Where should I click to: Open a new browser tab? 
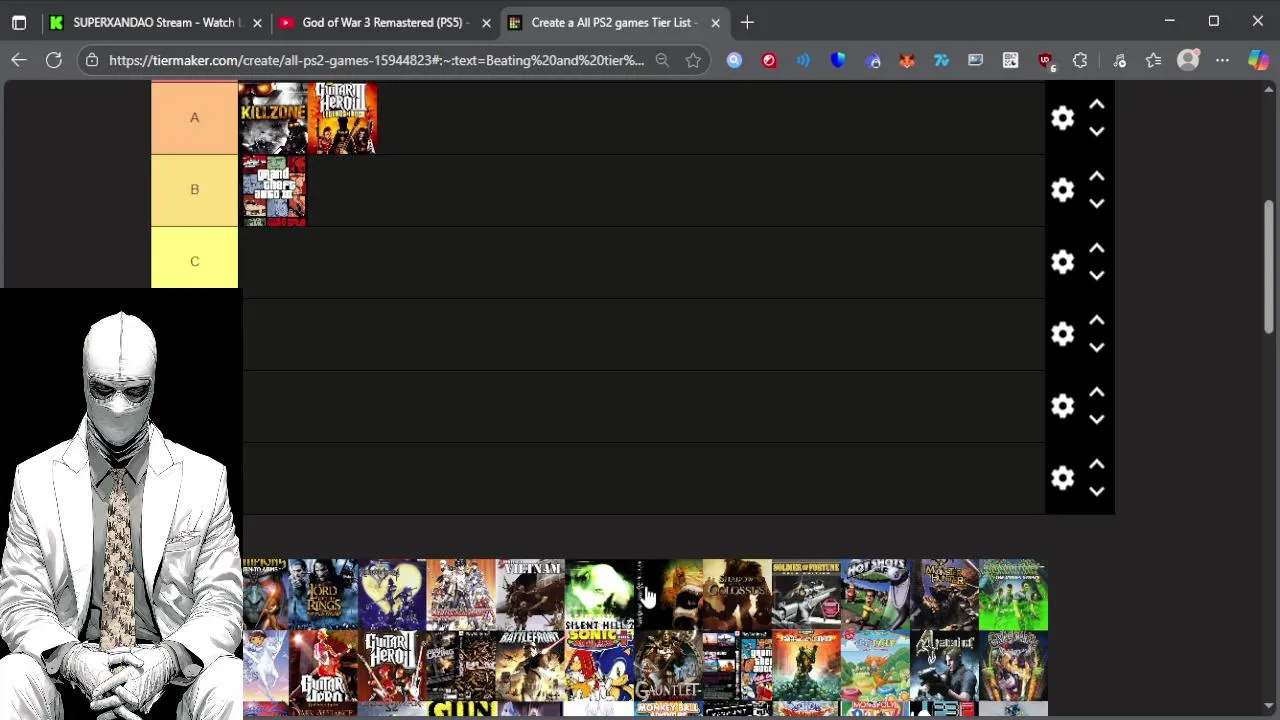[747, 22]
